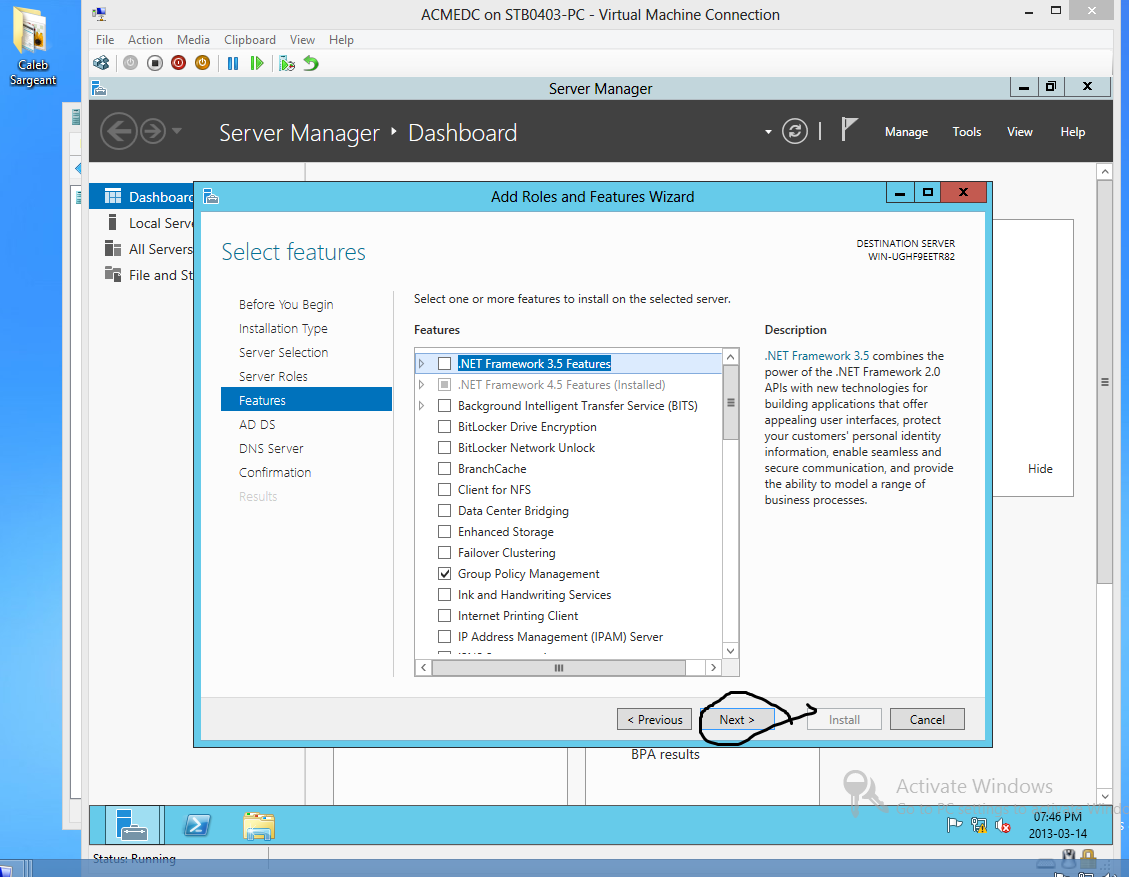Click the Next button
Viewport: 1129px width, 877px height.
click(x=737, y=719)
